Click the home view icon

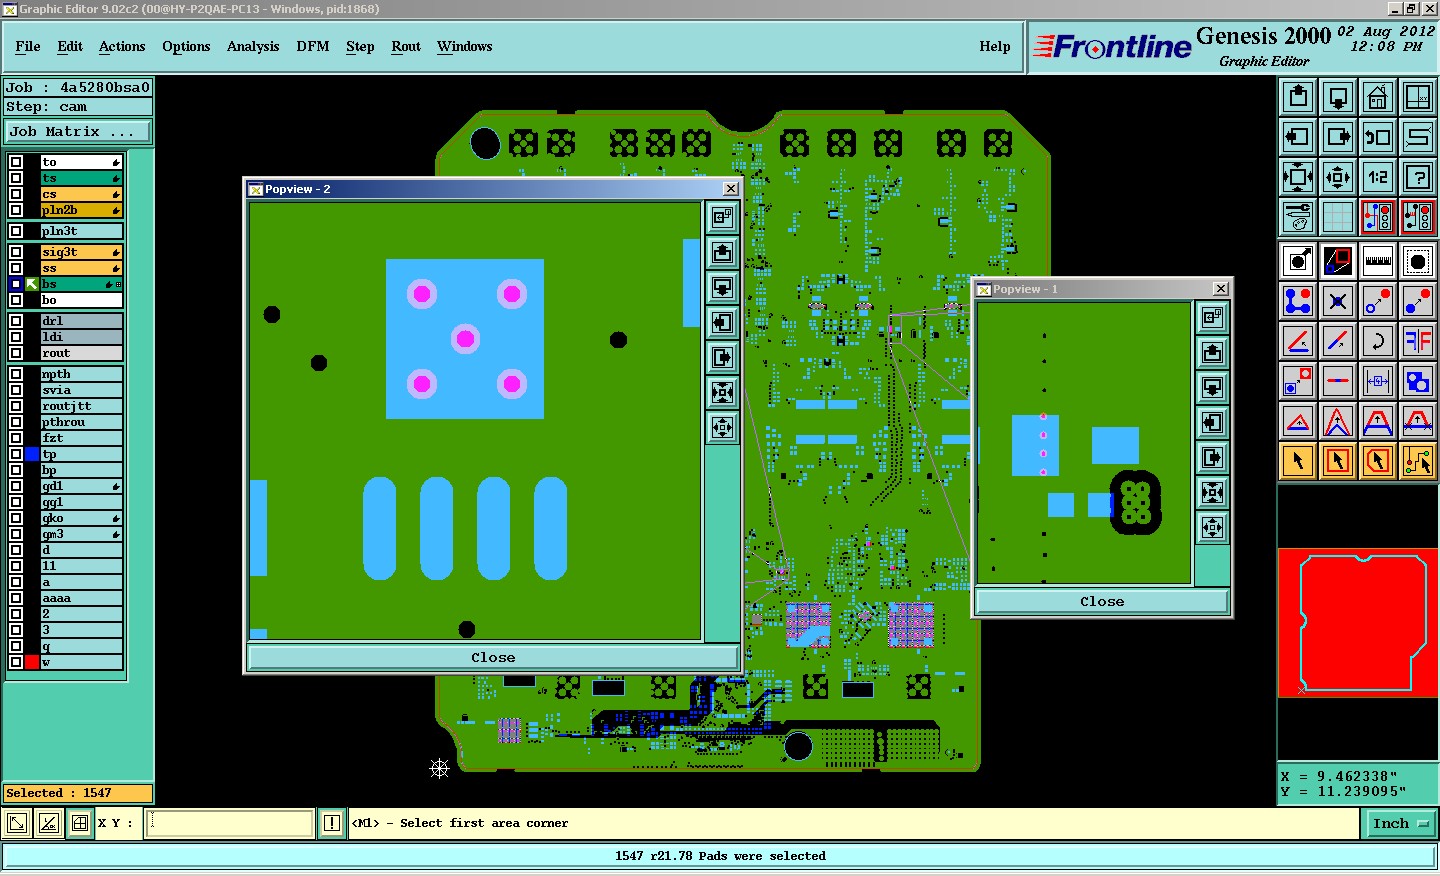point(1378,97)
